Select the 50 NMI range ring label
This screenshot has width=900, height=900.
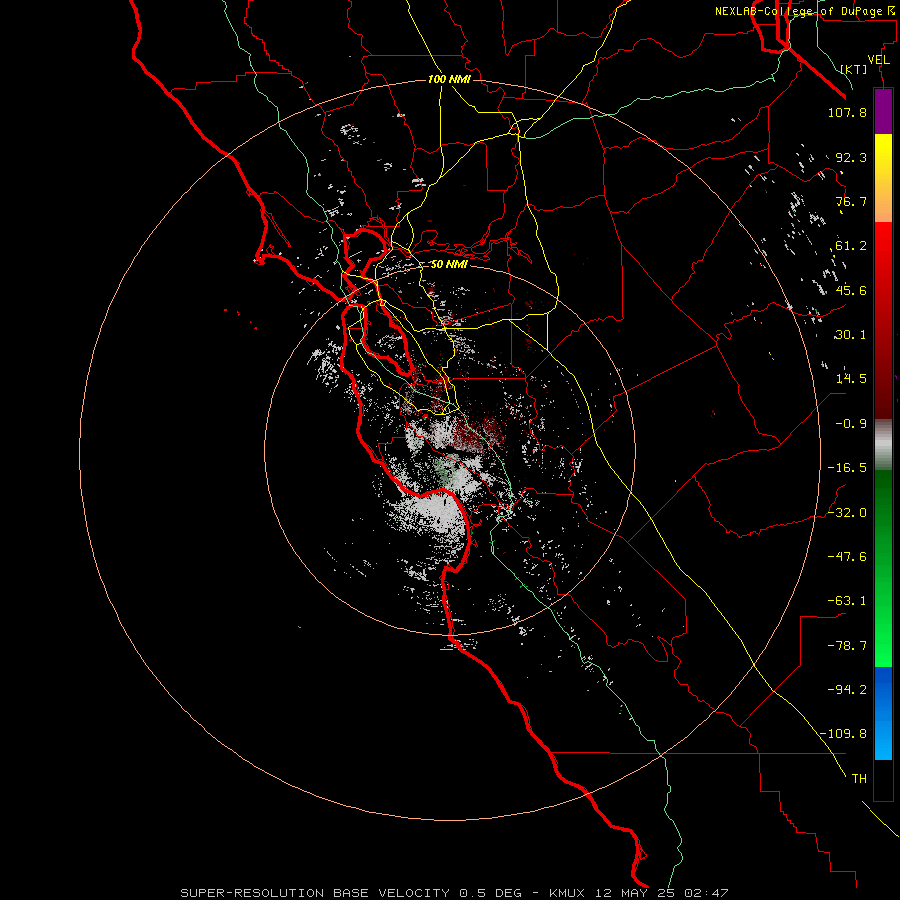click(x=449, y=265)
